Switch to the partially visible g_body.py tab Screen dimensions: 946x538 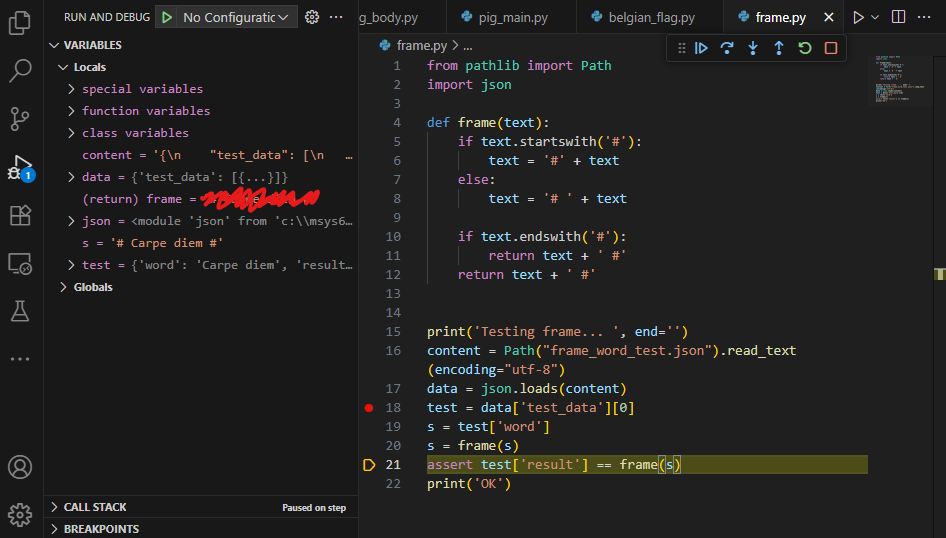pyautogui.click(x=402, y=17)
